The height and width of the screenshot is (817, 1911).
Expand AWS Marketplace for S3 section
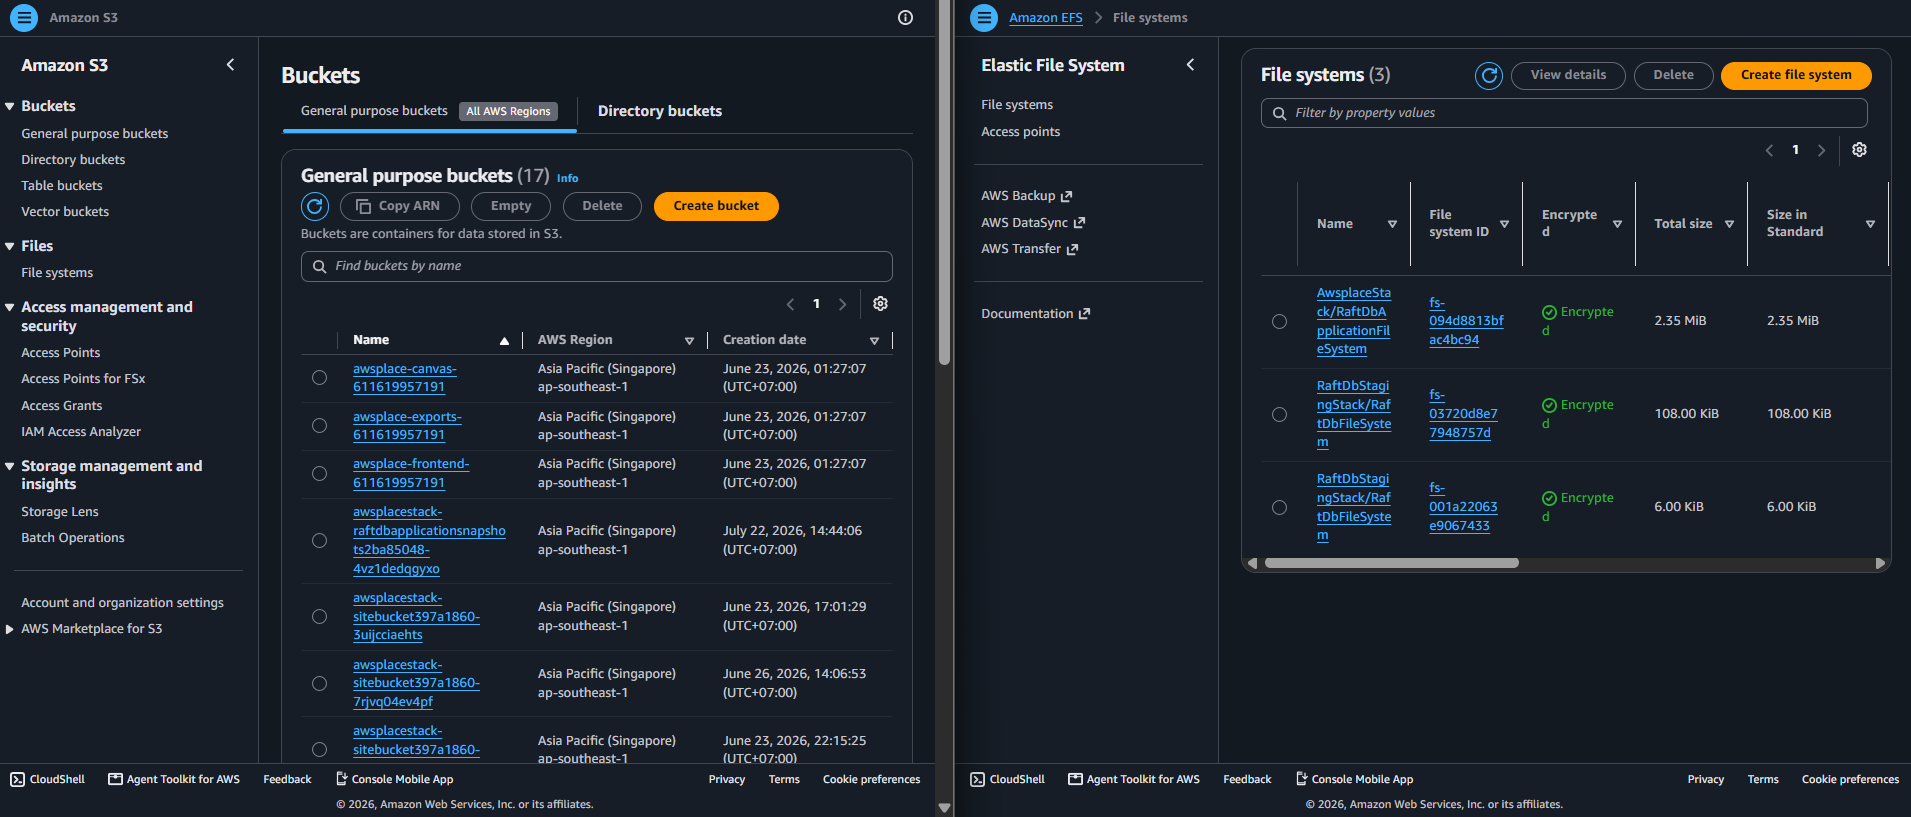tap(10, 629)
